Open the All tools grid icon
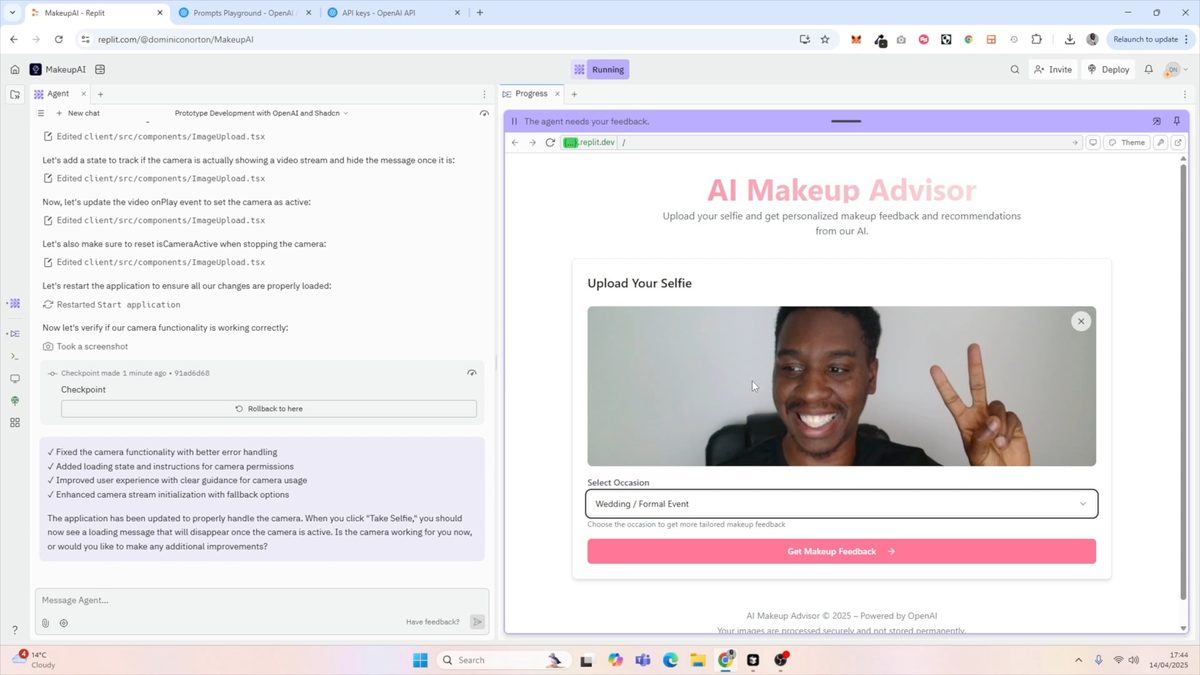 (14, 423)
